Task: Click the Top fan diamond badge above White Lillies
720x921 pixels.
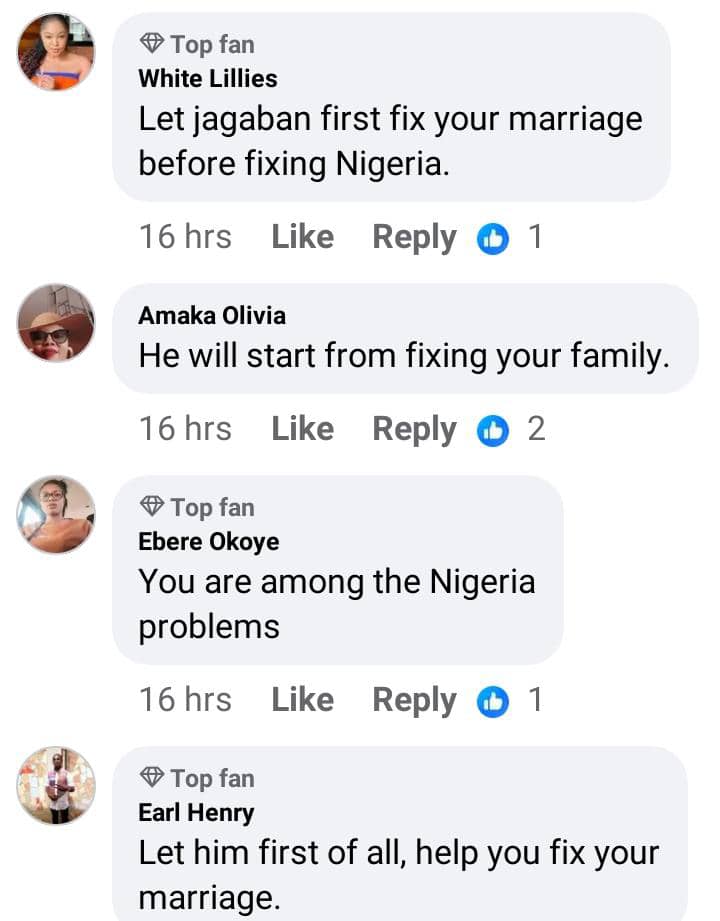Action: pyautogui.click(x=152, y=44)
